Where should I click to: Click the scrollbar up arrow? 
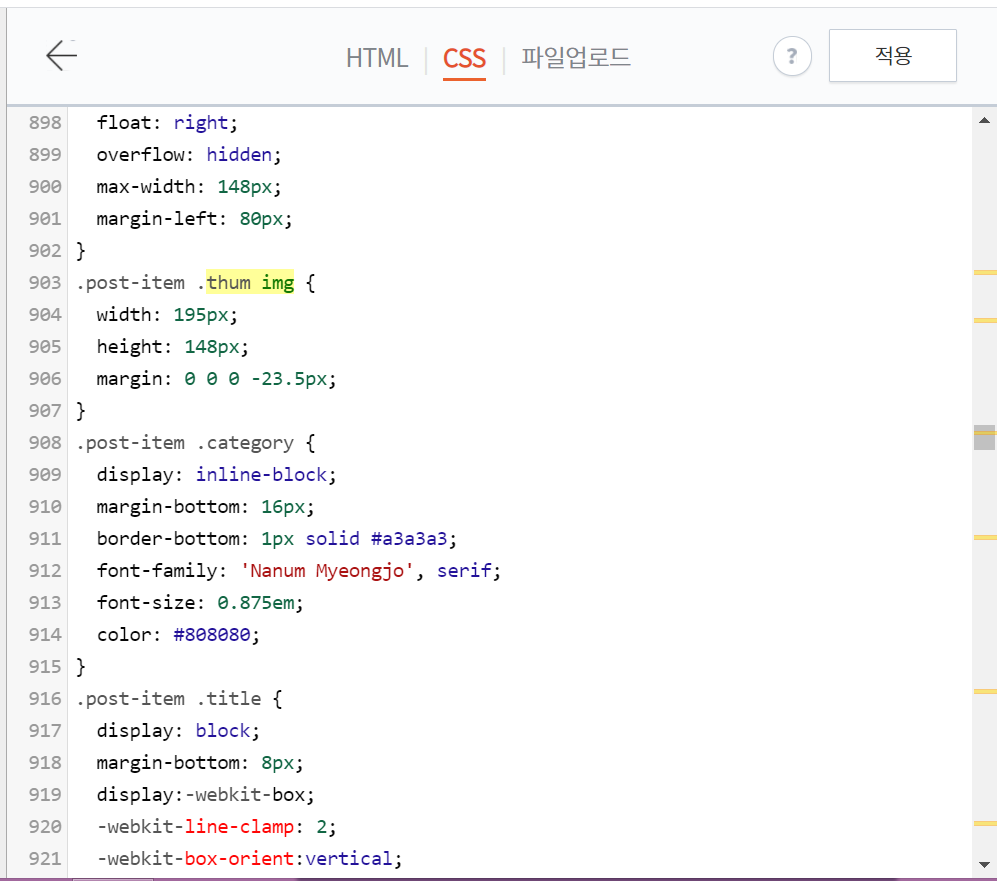pos(984,121)
